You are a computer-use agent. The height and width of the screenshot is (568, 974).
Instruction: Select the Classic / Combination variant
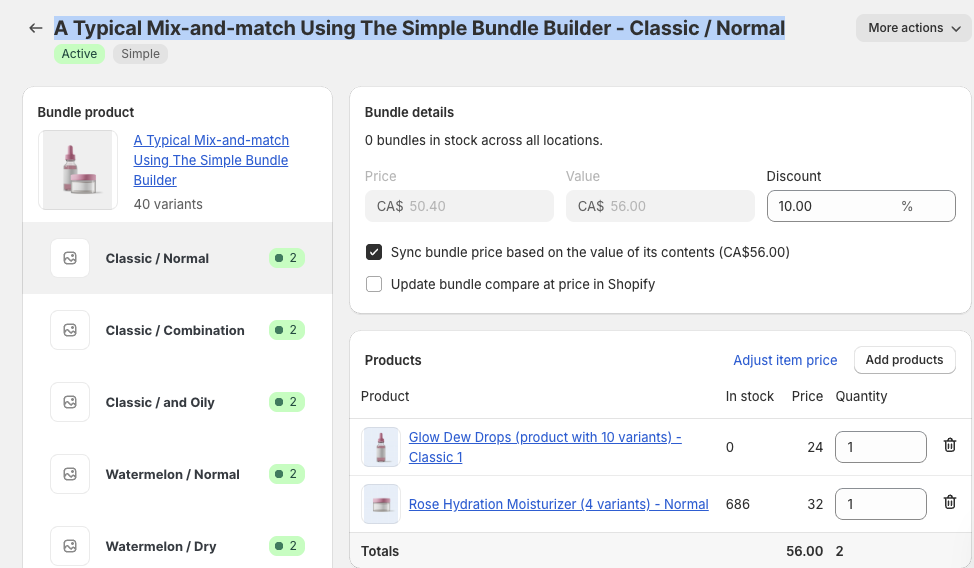pyautogui.click(x=178, y=330)
